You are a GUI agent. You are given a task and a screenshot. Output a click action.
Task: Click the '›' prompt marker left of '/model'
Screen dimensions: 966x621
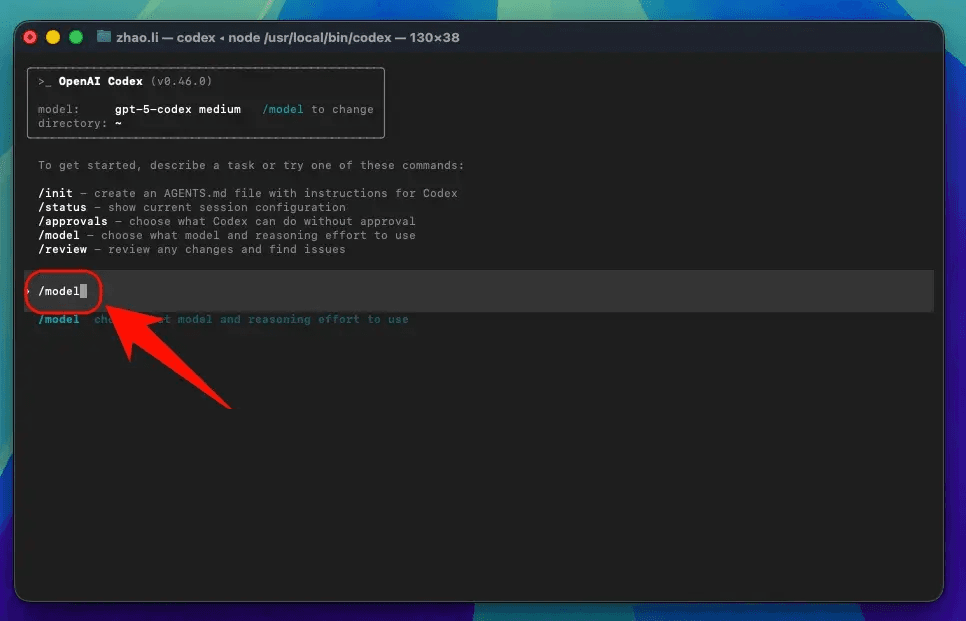28,291
